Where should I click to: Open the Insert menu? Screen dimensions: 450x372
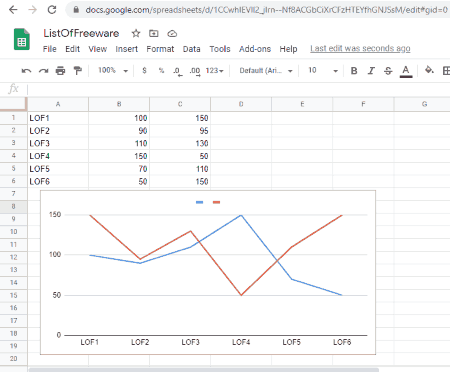[x=127, y=49]
